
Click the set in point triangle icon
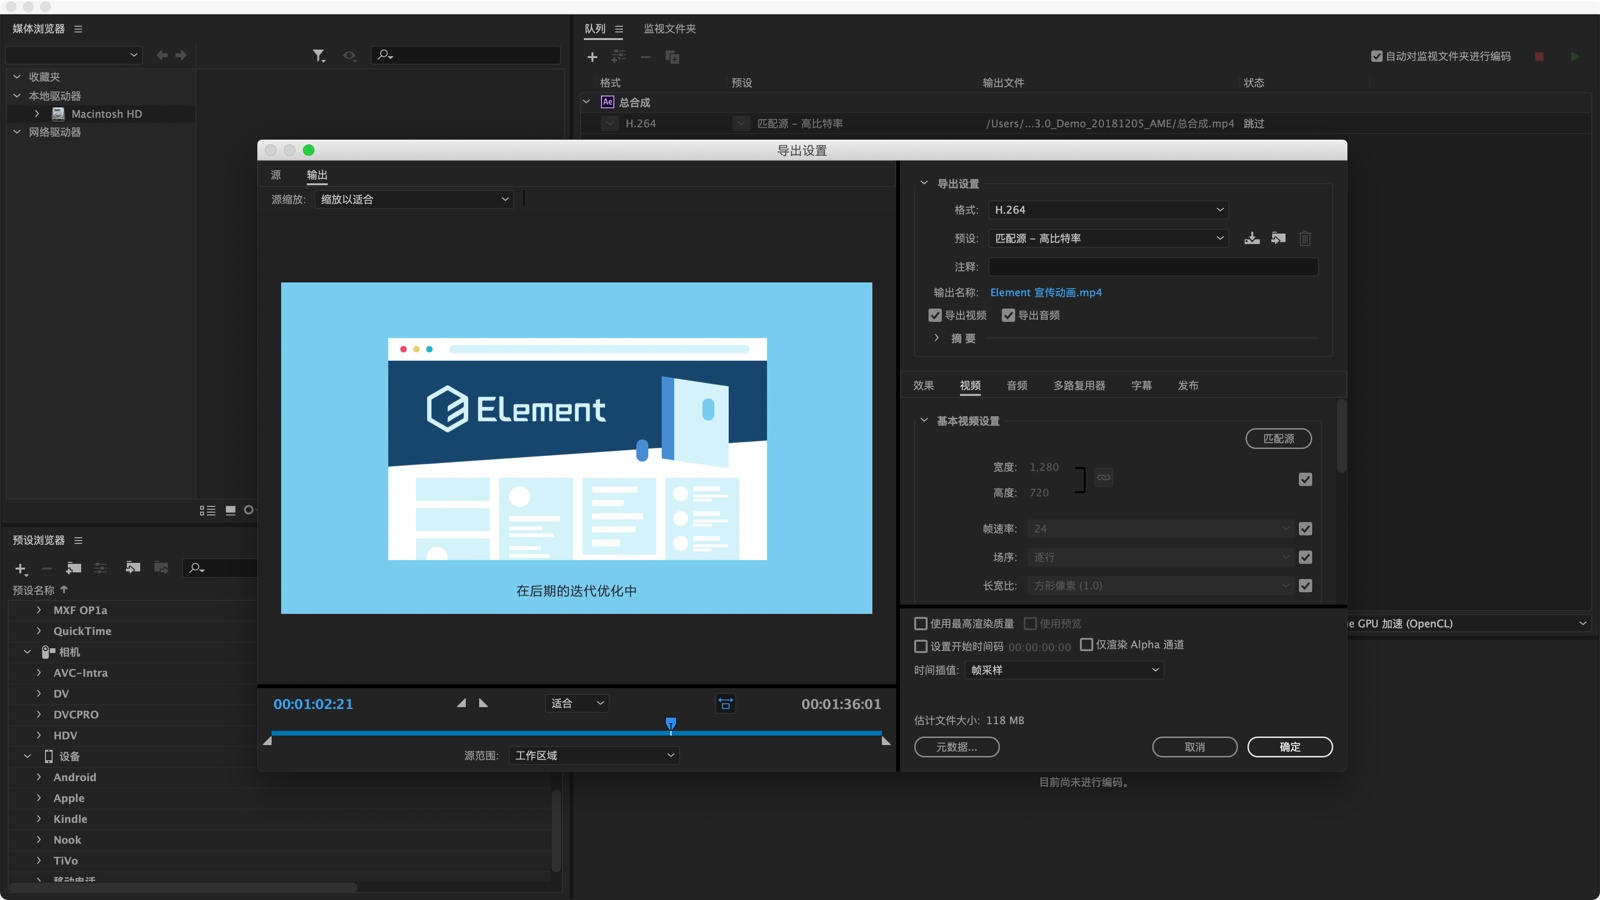461,703
